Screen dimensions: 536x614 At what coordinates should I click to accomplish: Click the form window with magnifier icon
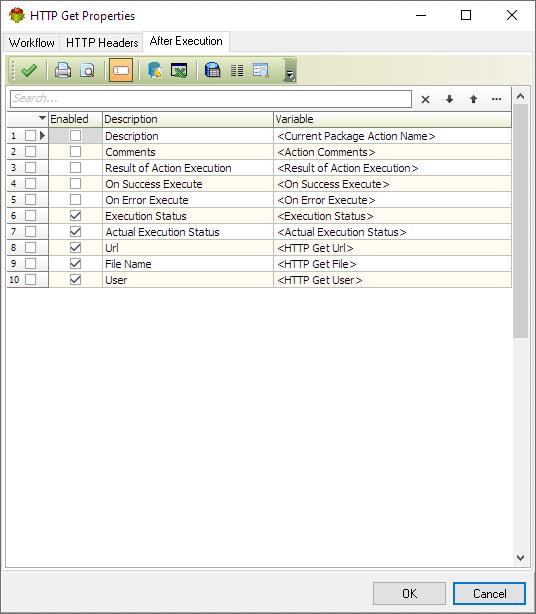[x=261, y=70]
